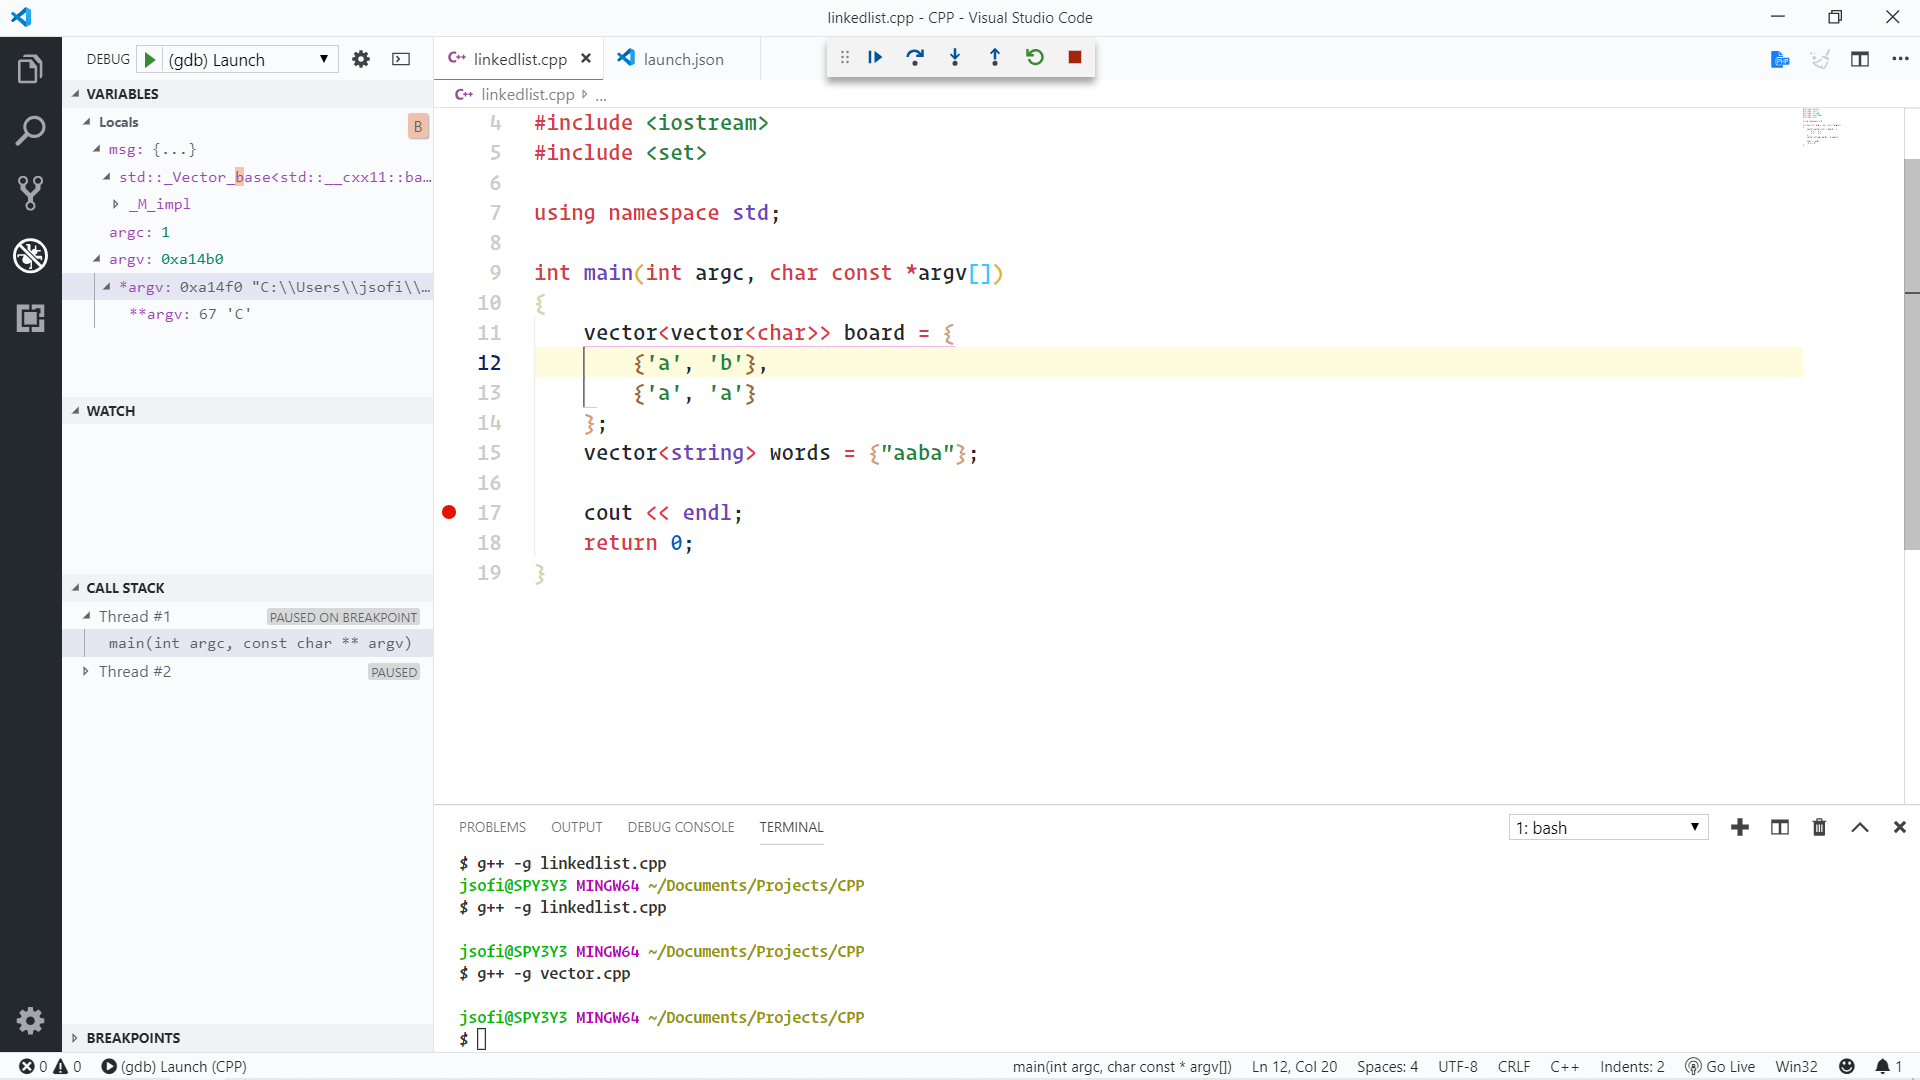This screenshot has height=1080, width=1920.
Task: Maximize the terminal panel size
Action: coord(1860,828)
